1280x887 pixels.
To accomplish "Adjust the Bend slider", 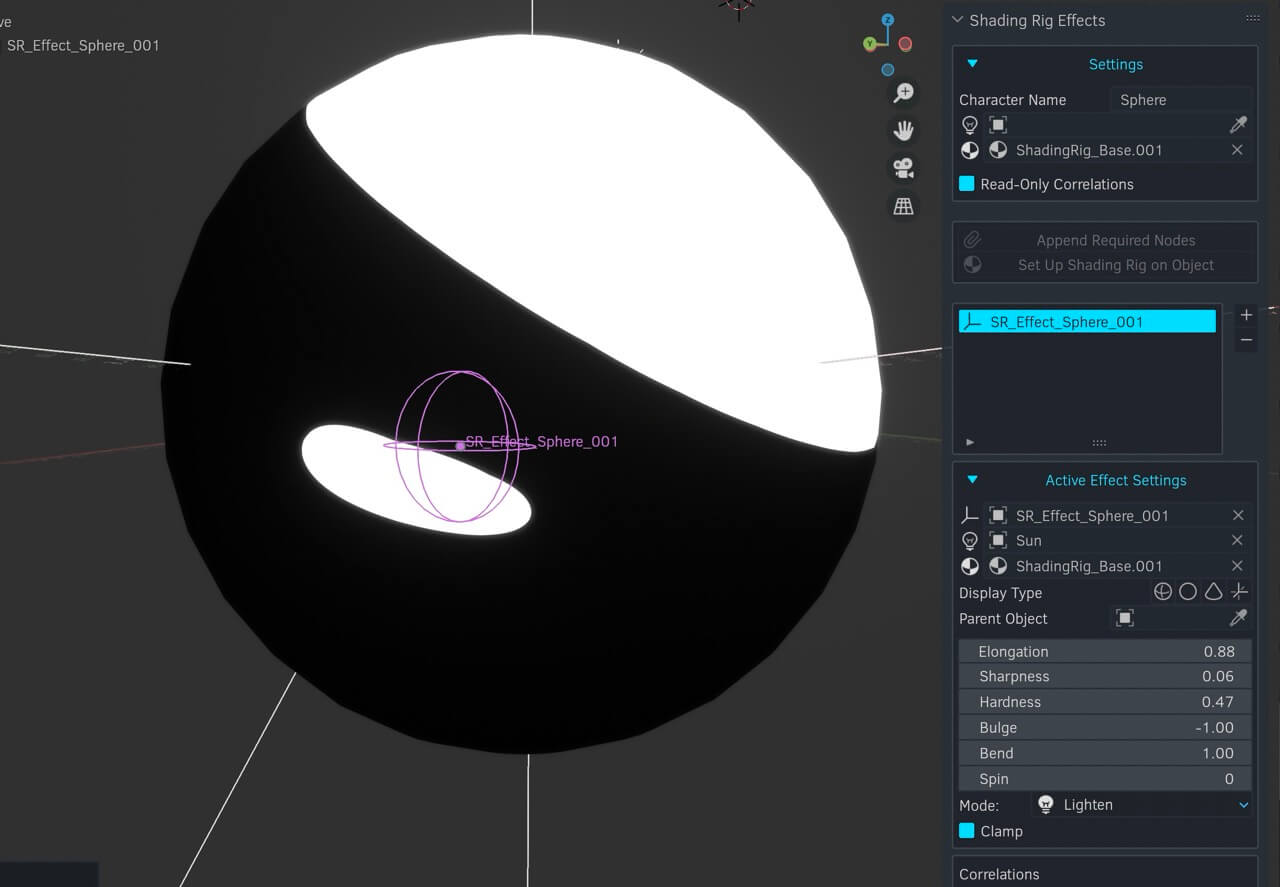I will point(1105,753).
